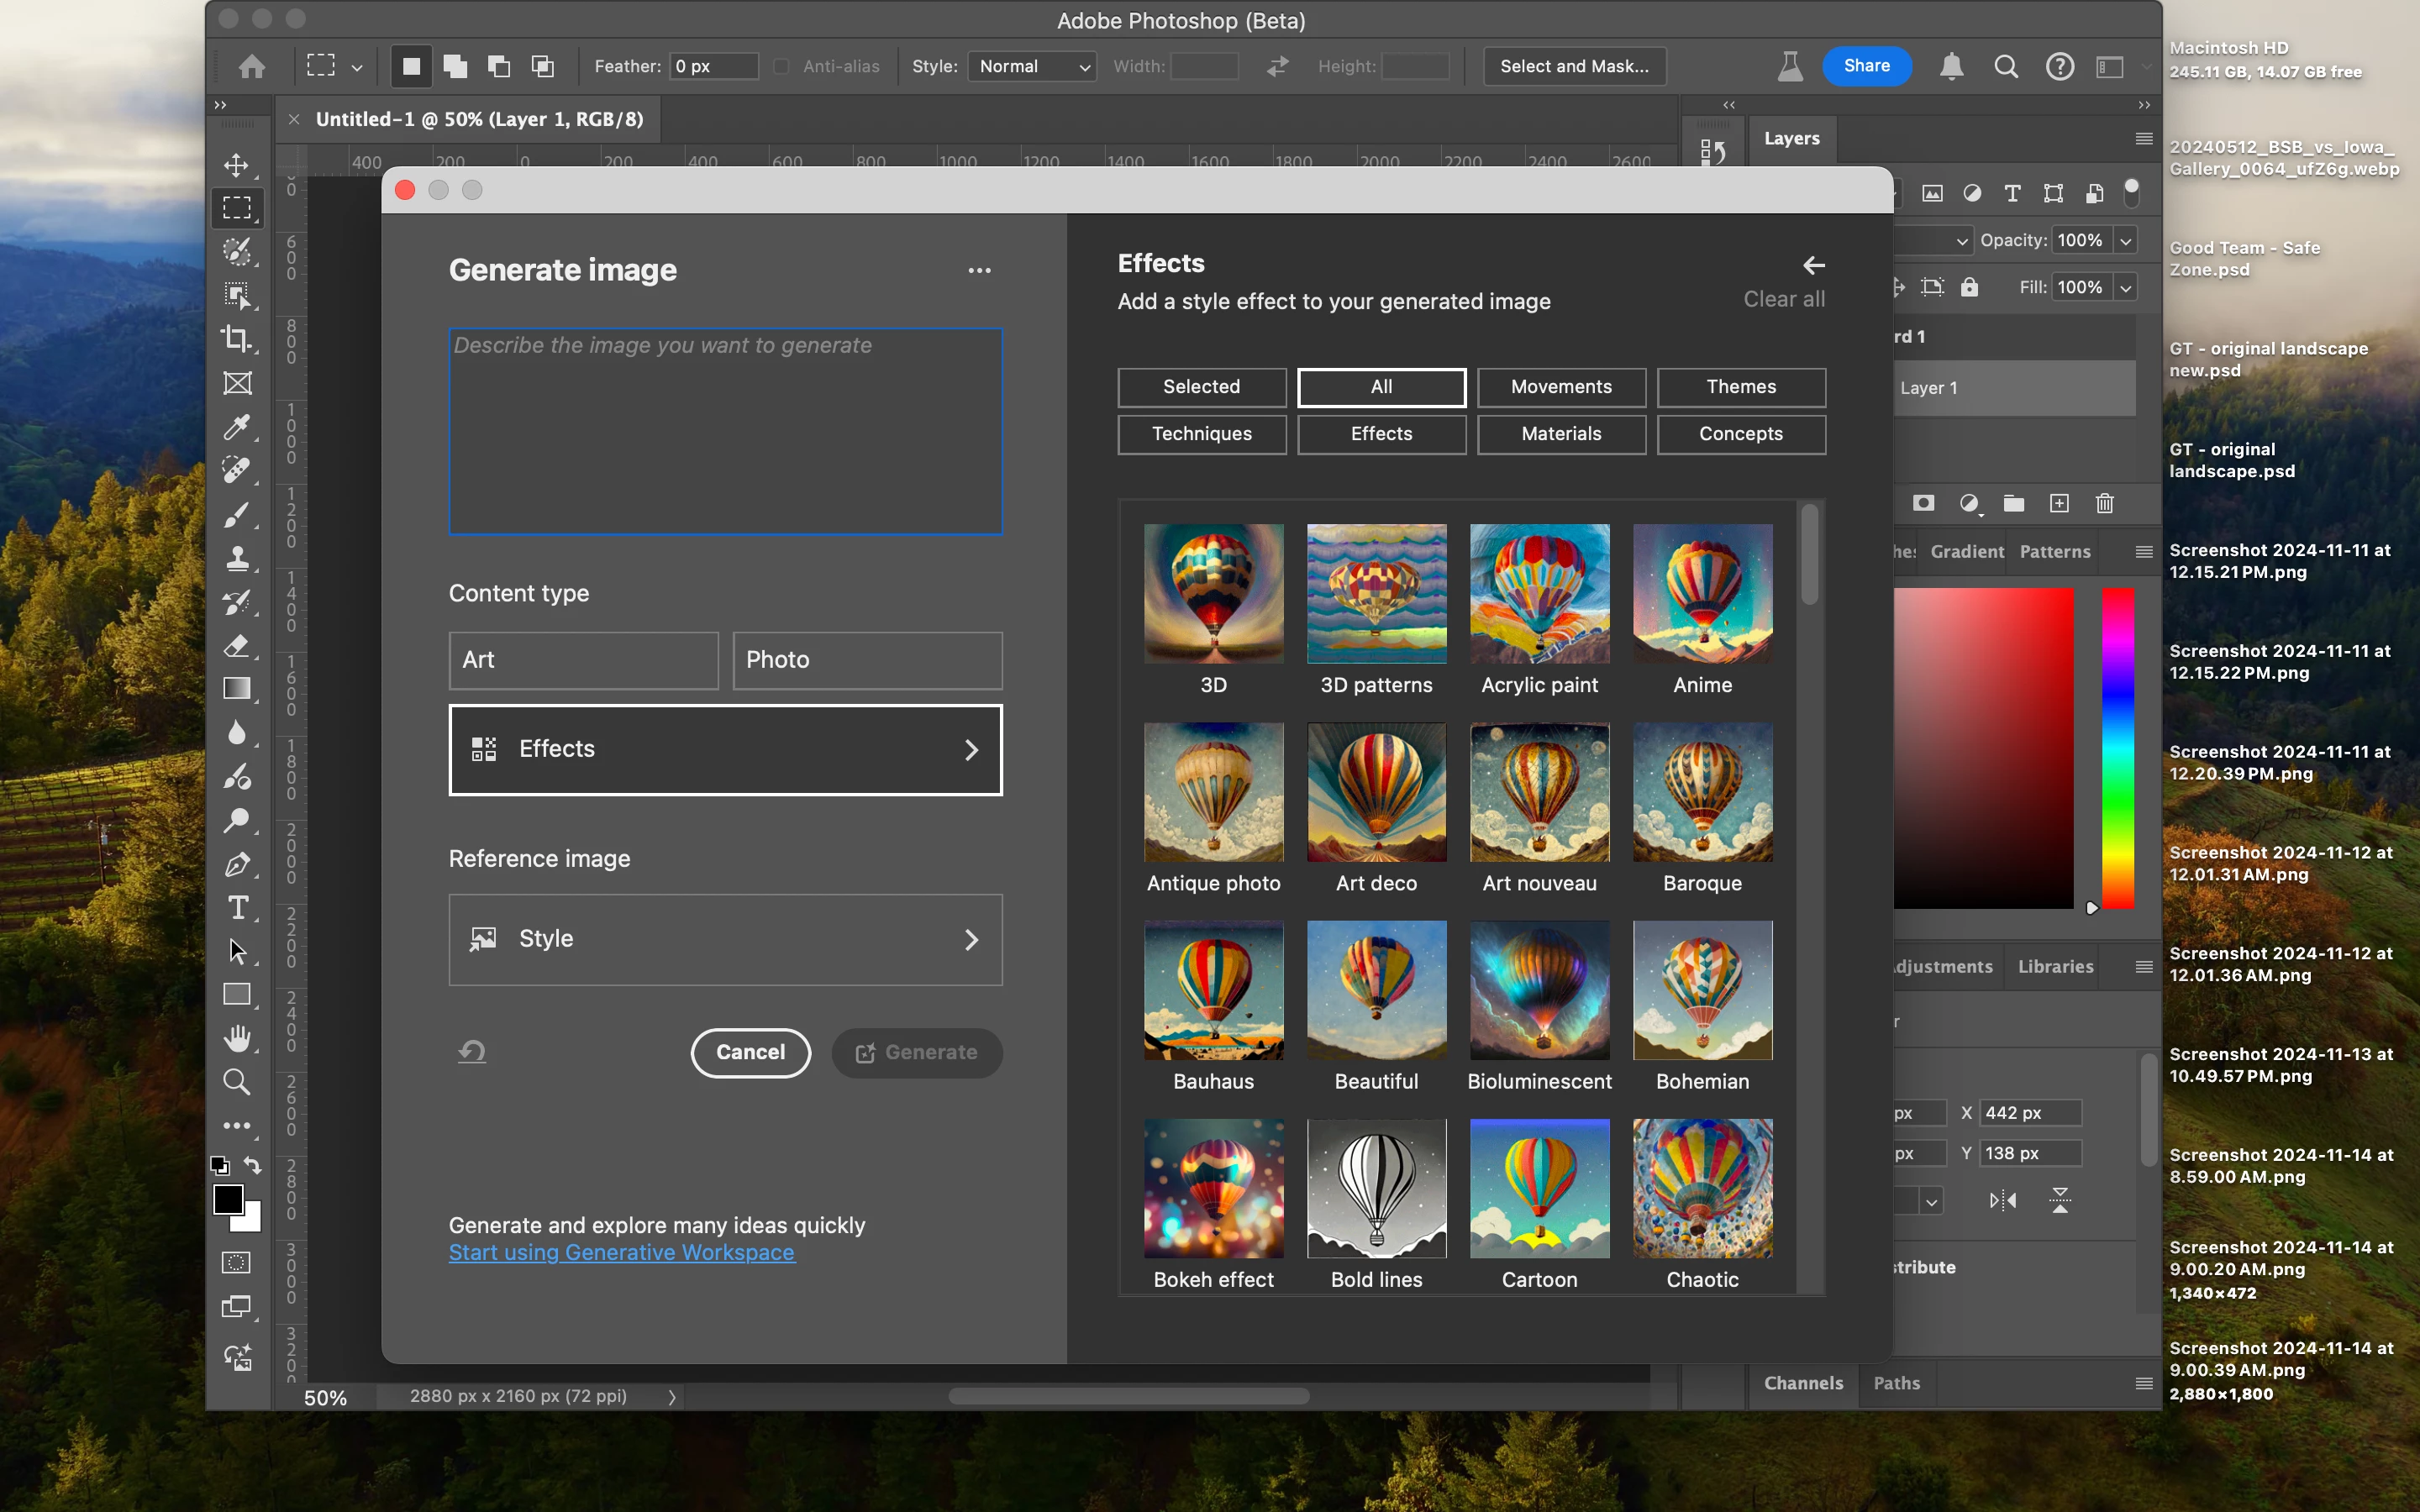This screenshot has height=1512, width=2420.
Task: Select the Pen tool
Action: click(237, 864)
